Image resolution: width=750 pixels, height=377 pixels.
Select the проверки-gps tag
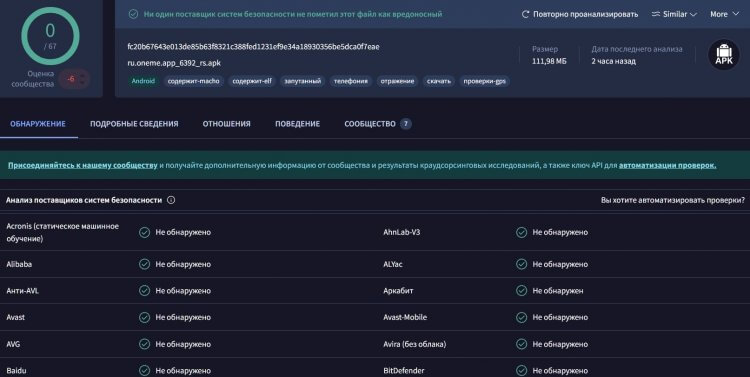pos(485,81)
